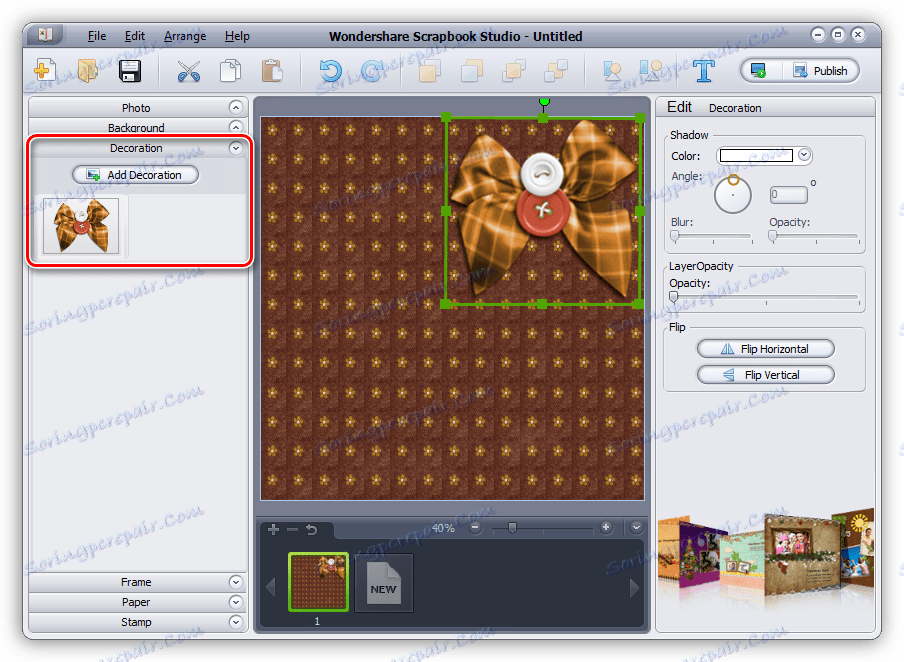Remove page with the minus icon
Screen dimensions: 904x662
click(x=292, y=529)
